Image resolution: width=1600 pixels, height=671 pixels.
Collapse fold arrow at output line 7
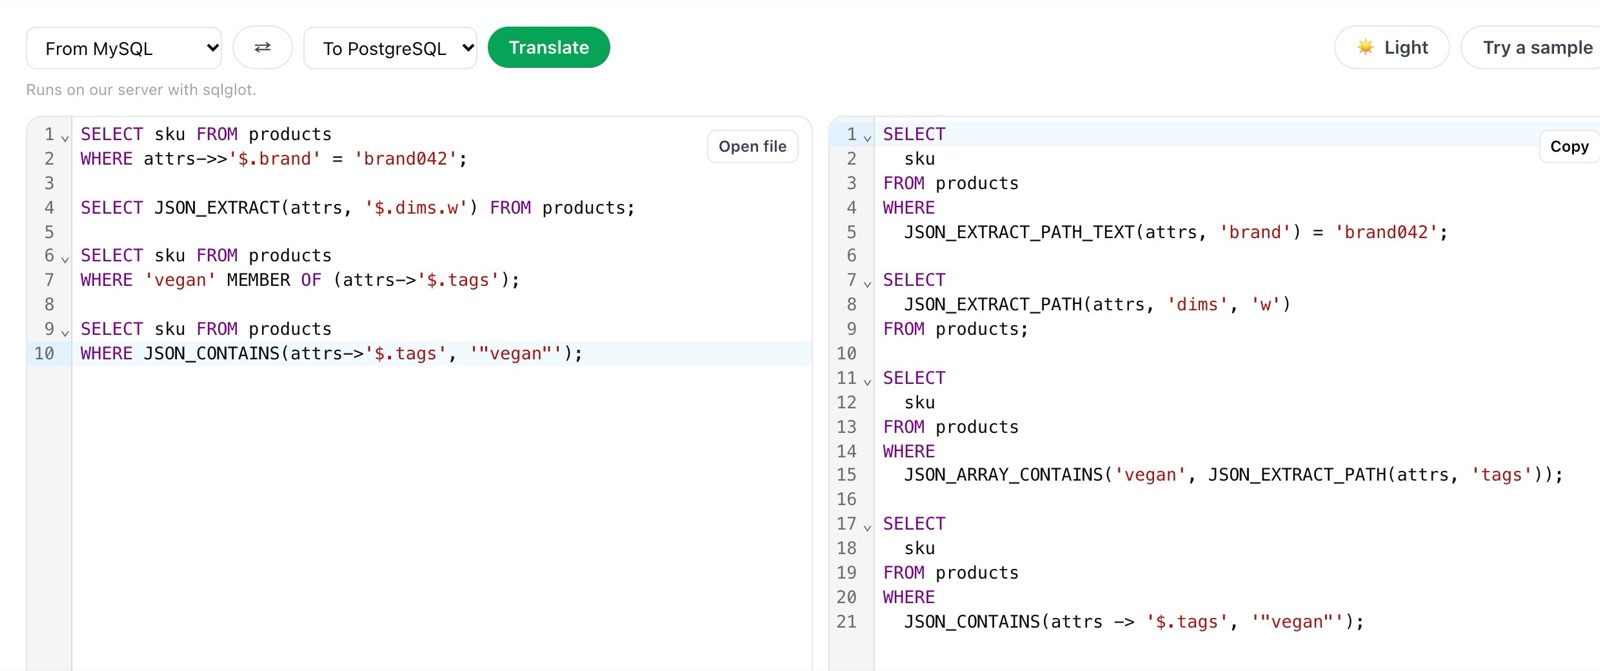tap(867, 283)
